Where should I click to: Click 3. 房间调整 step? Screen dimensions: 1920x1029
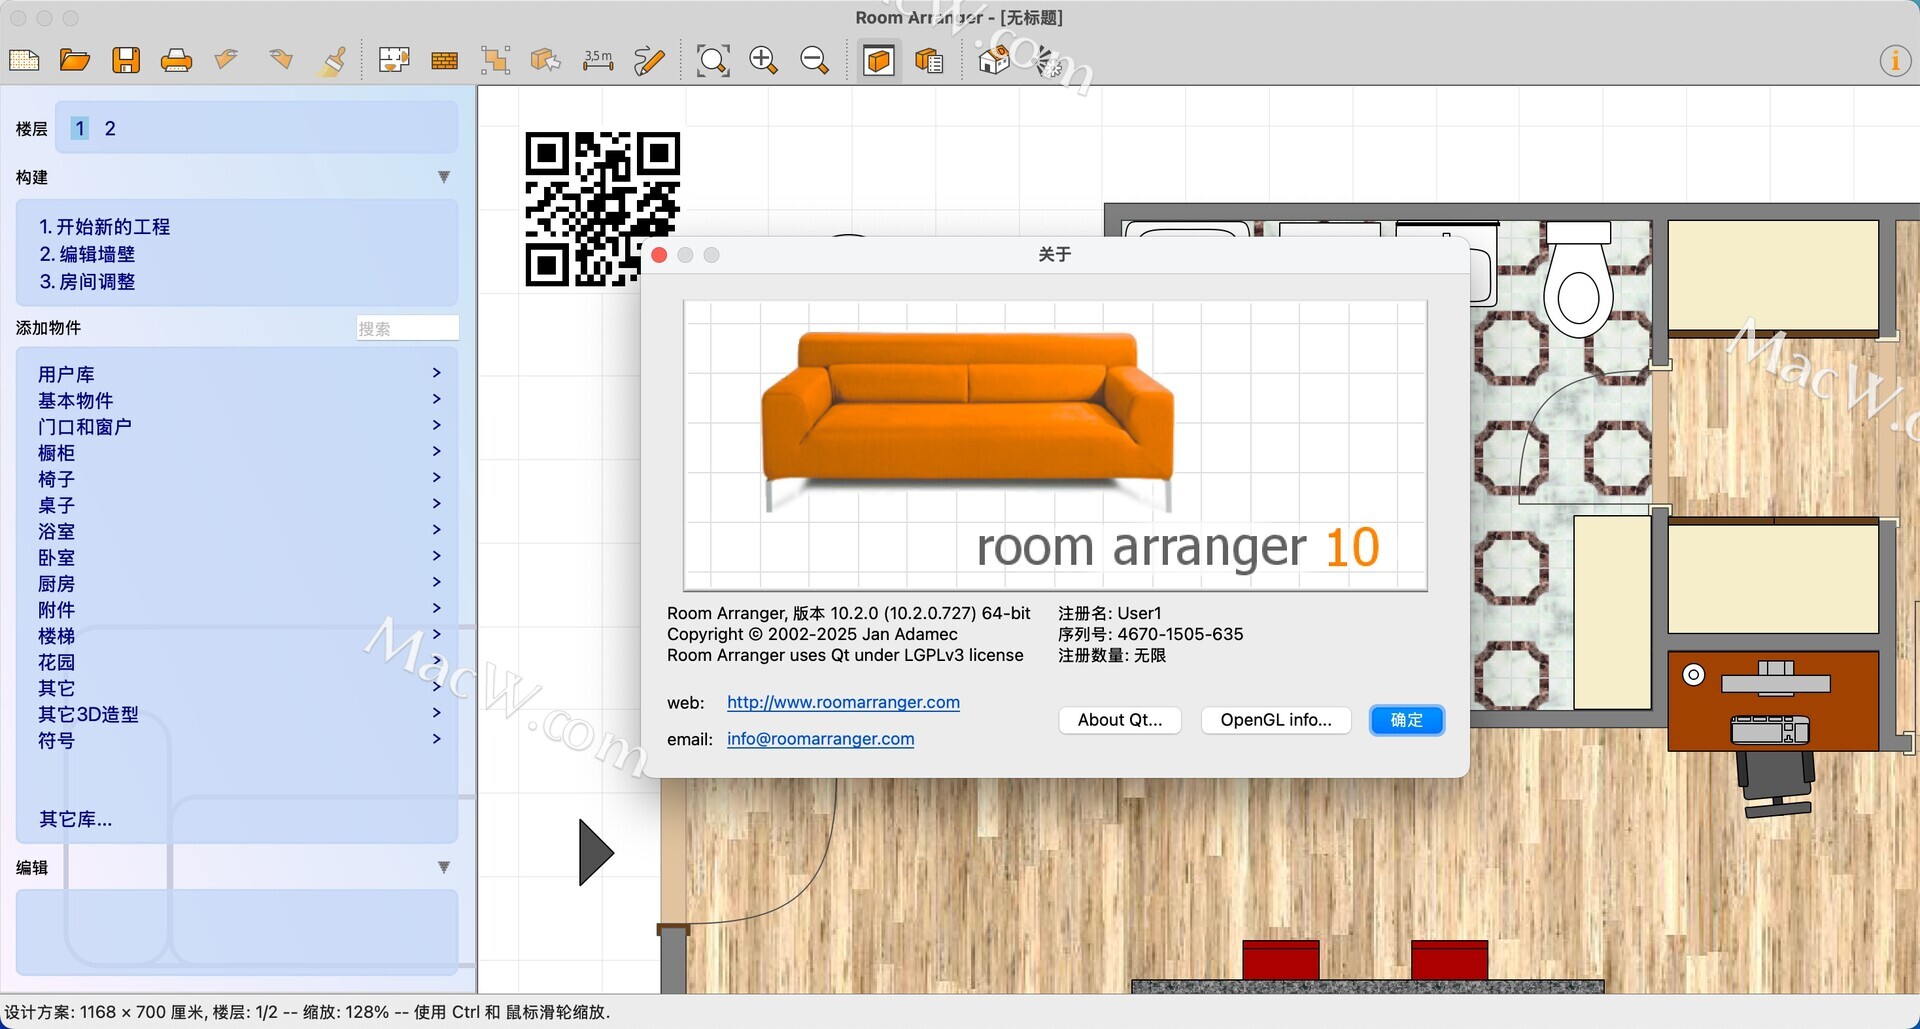tap(87, 282)
